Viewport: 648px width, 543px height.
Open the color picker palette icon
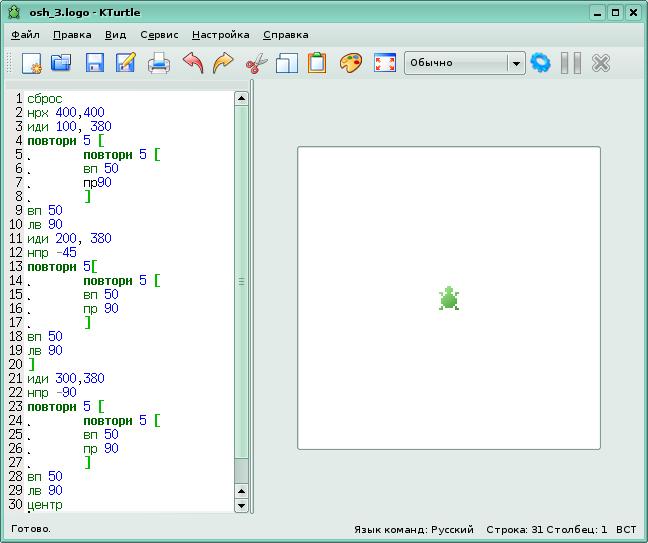(350, 63)
